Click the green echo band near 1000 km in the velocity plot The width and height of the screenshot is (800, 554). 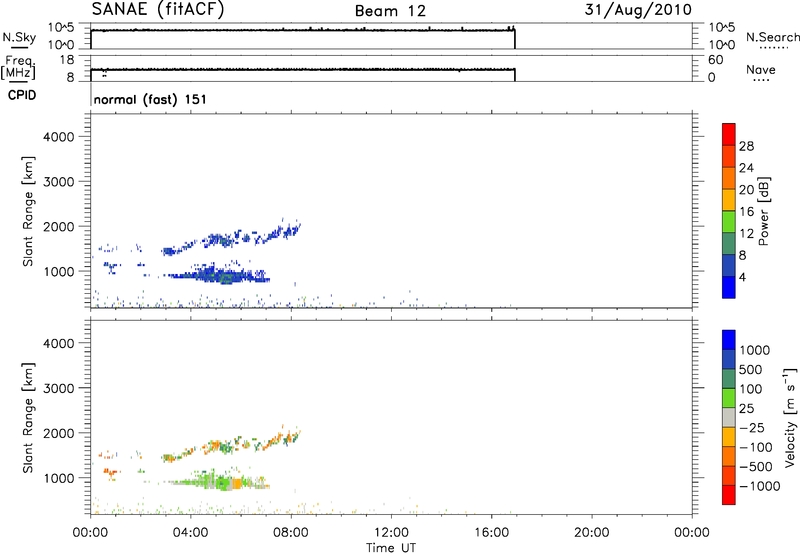click(219, 482)
